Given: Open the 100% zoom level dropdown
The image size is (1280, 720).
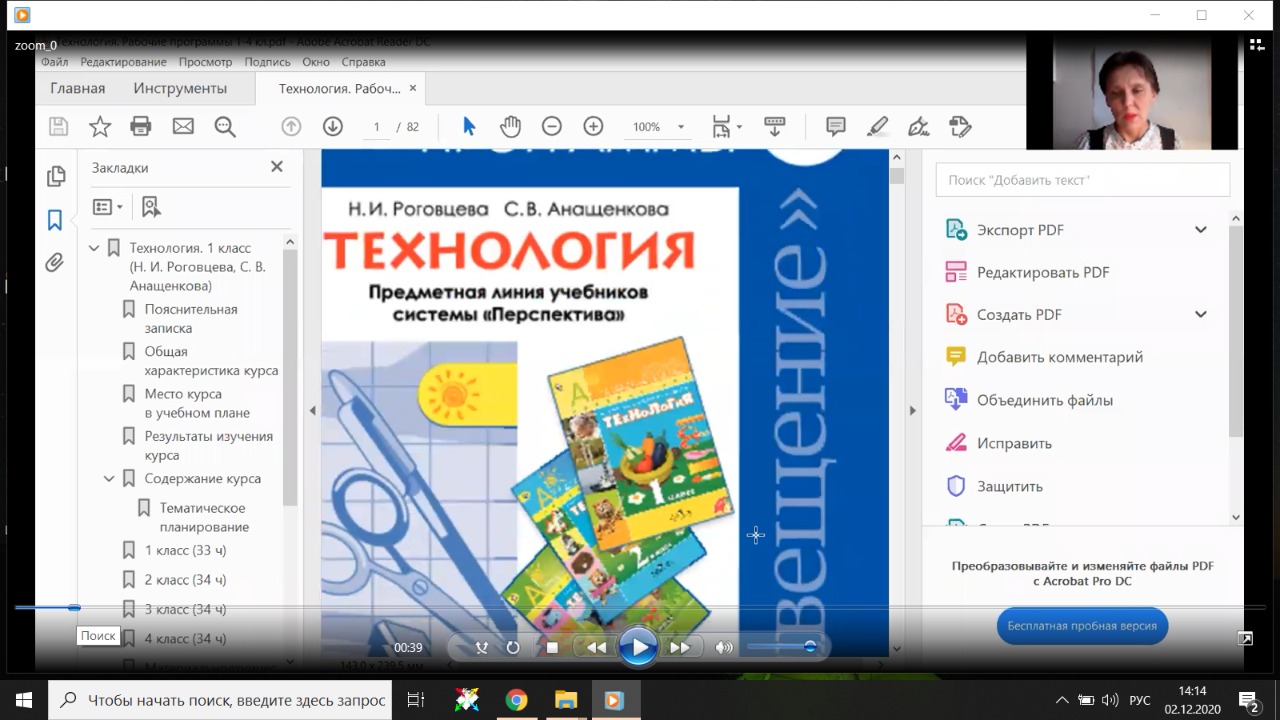Looking at the screenshot, I should 681,127.
